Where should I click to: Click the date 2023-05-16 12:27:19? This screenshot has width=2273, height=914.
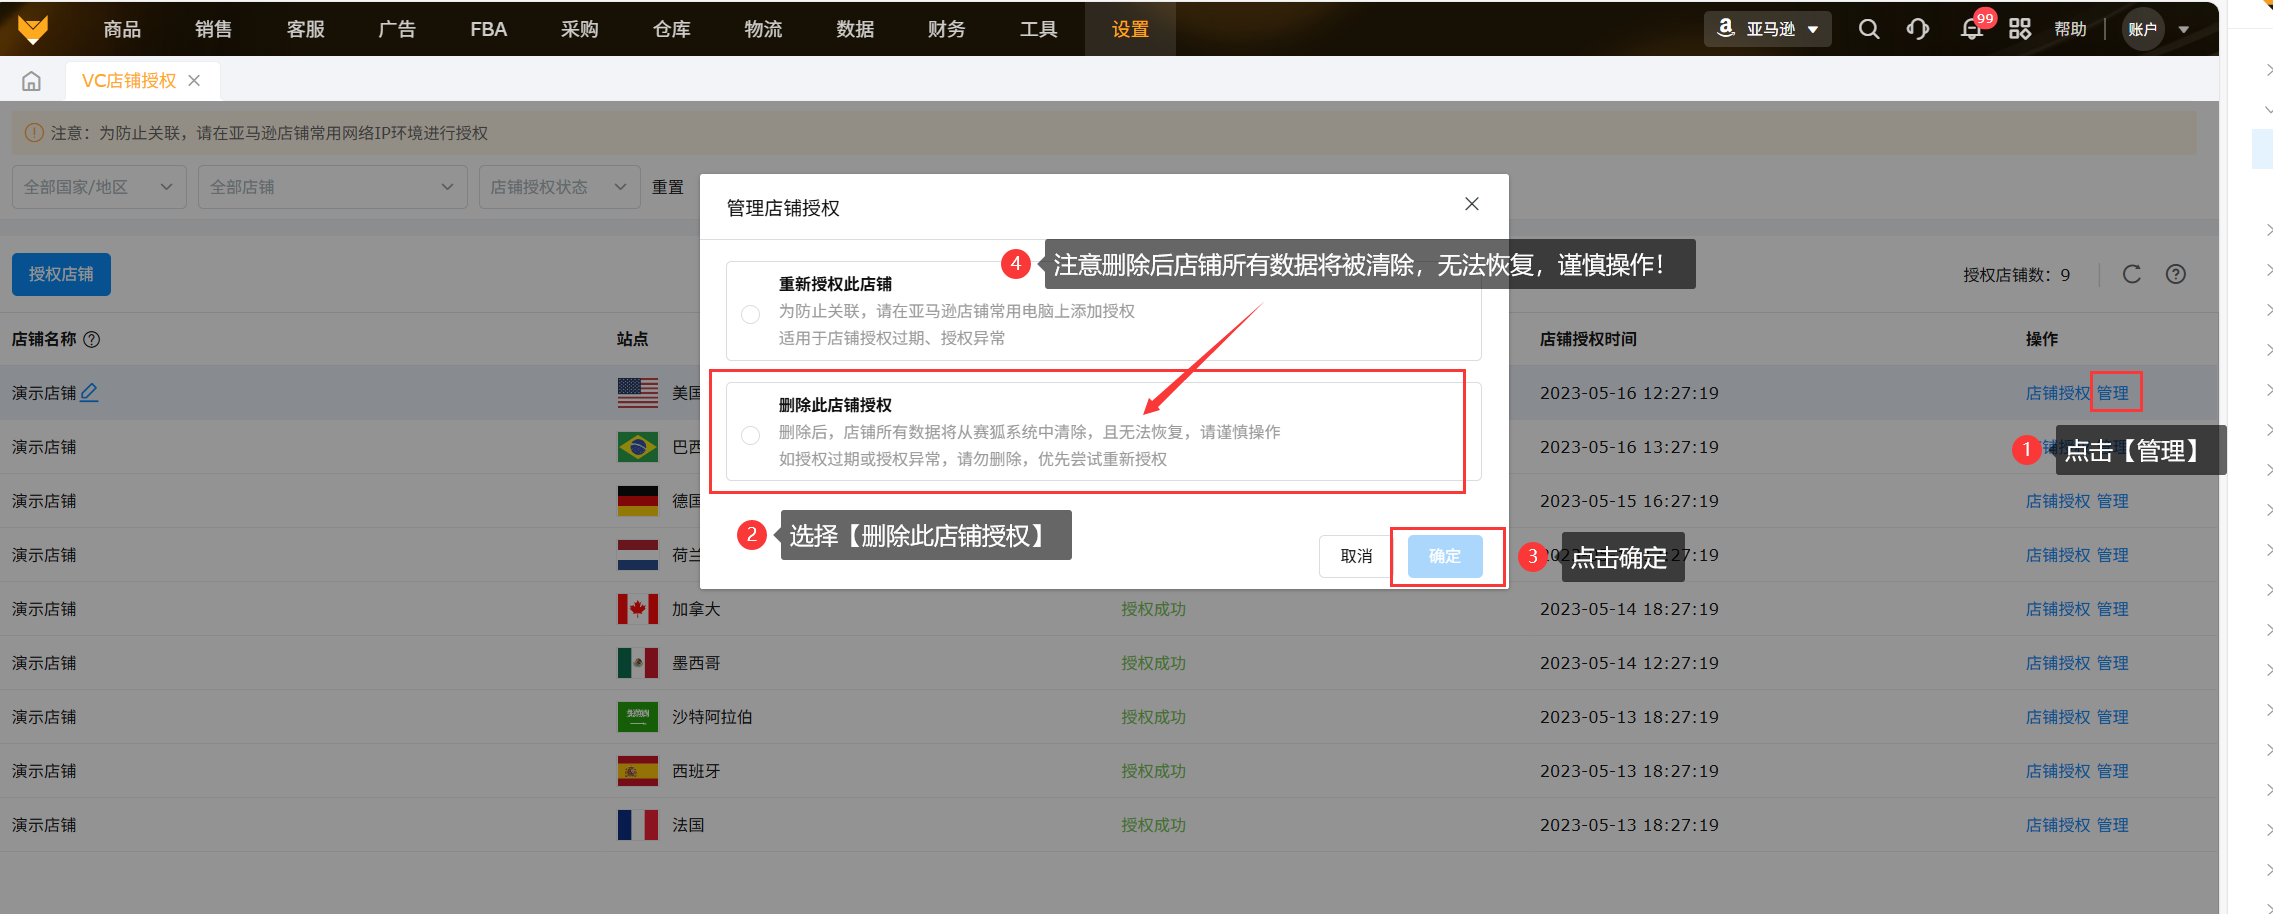pos(1629,393)
